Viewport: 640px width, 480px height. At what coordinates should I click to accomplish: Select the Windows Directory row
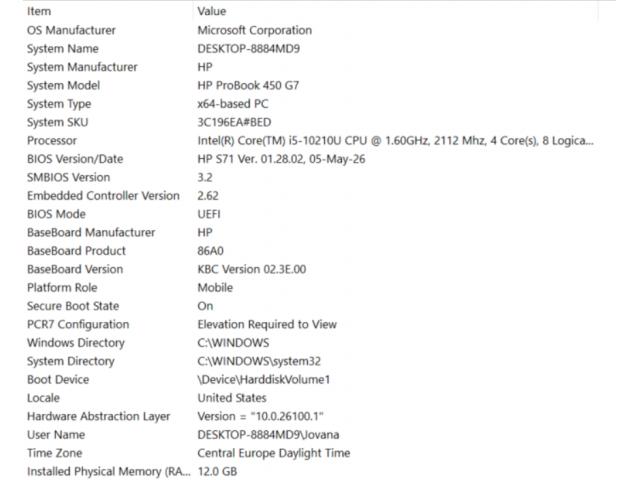310,342
